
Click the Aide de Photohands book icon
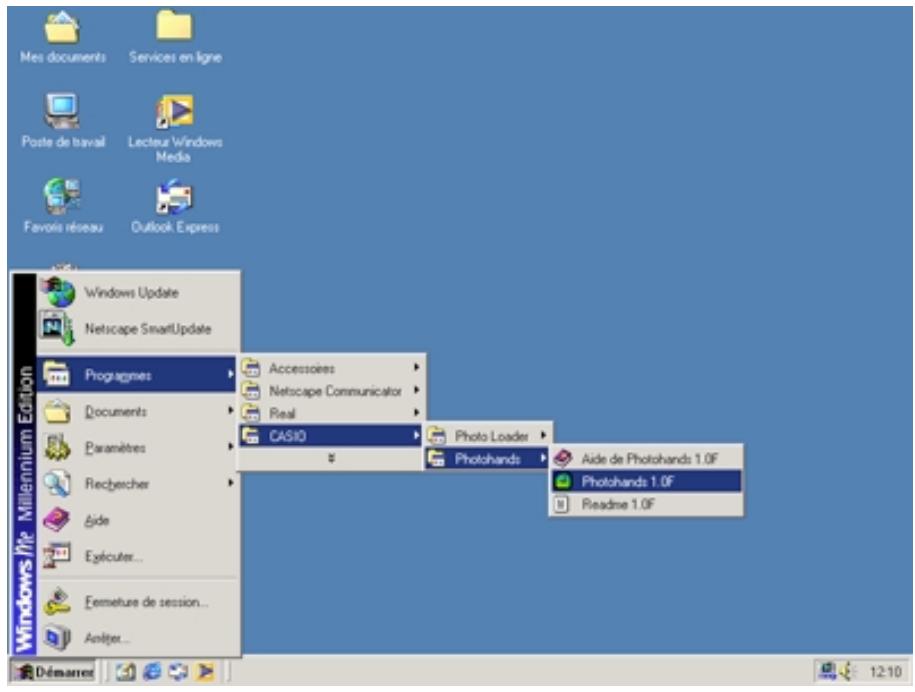click(563, 459)
